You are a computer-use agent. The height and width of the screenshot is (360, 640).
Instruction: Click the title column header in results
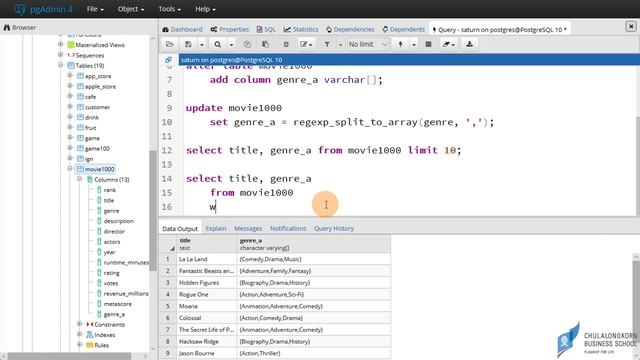pos(207,244)
